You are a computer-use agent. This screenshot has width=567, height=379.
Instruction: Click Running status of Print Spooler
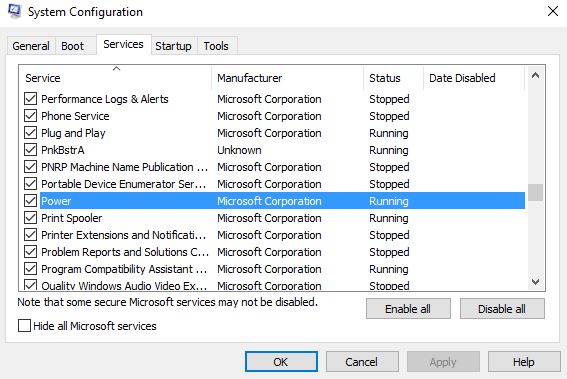click(389, 218)
